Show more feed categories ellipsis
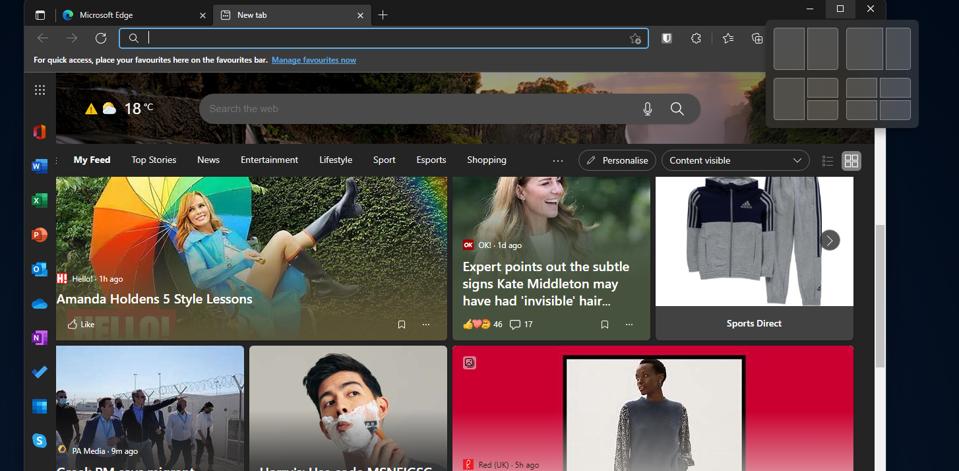This screenshot has width=959, height=471. tap(558, 160)
